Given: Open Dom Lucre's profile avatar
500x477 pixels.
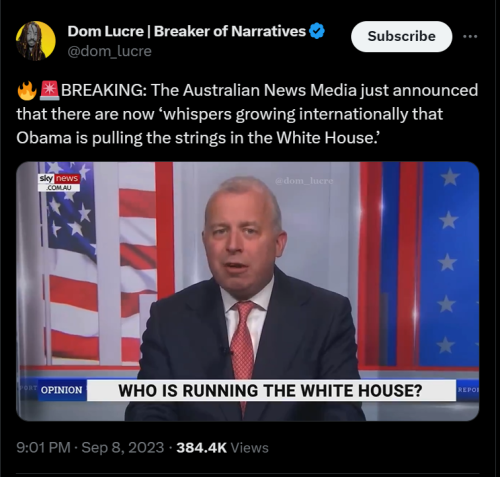Looking at the screenshot, I should pyautogui.click(x=36, y=41).
